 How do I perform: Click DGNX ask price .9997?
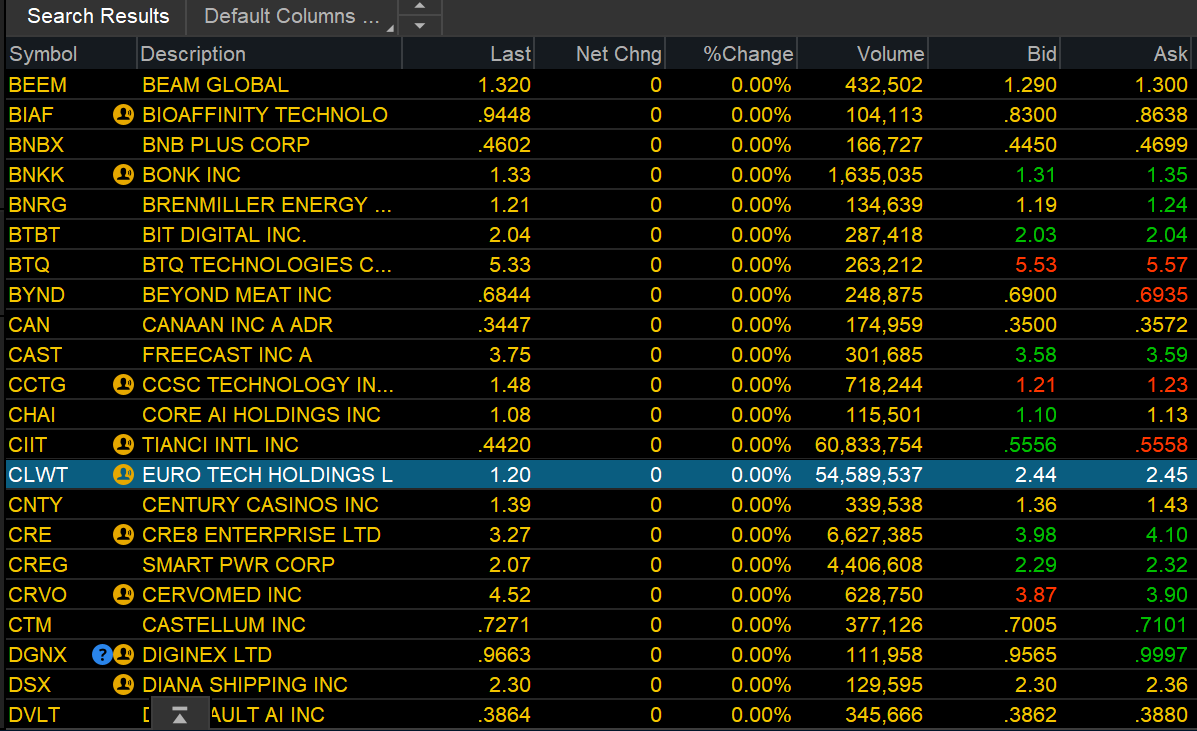pos(1161,655)
